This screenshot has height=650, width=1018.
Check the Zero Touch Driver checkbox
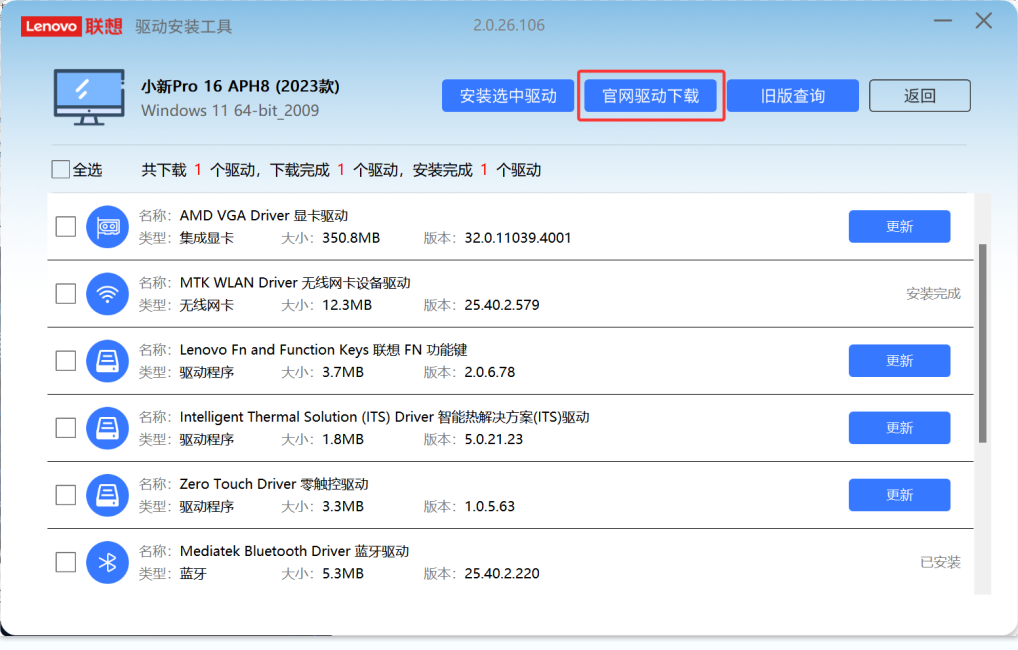[x=66, y=495]
